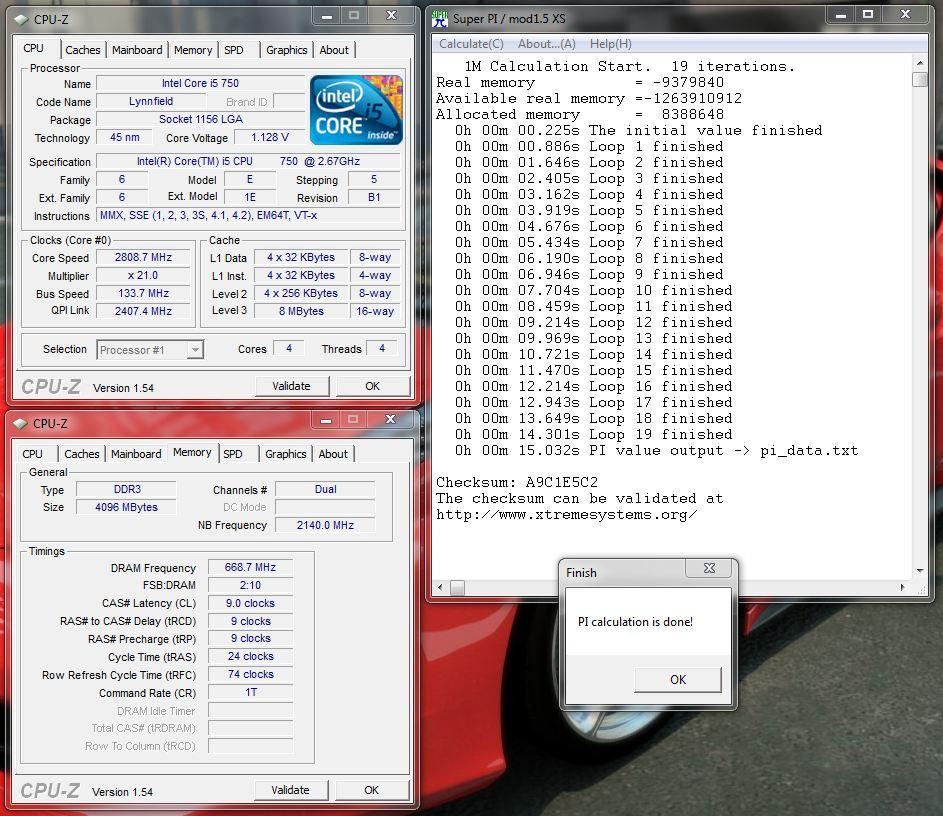Click the Checksum: A9C1E5C2 line
This screenshot has height=816, width=943.
tap(517, 482)
